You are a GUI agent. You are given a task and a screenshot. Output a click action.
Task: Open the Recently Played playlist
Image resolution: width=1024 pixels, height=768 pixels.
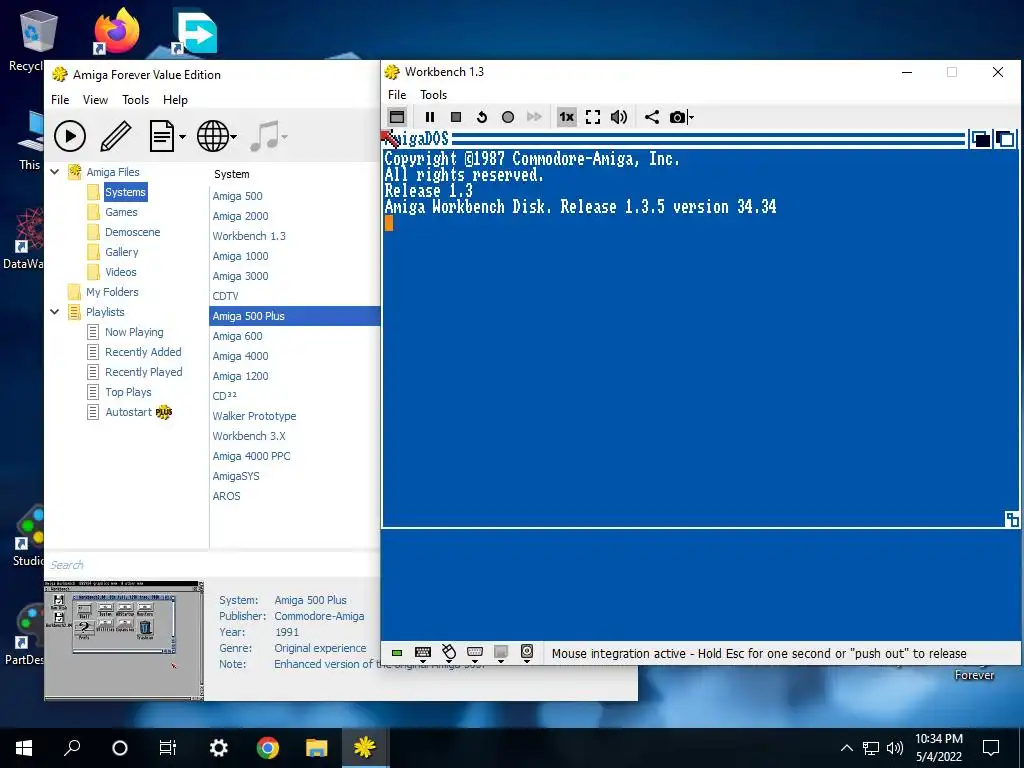[144, 372]
